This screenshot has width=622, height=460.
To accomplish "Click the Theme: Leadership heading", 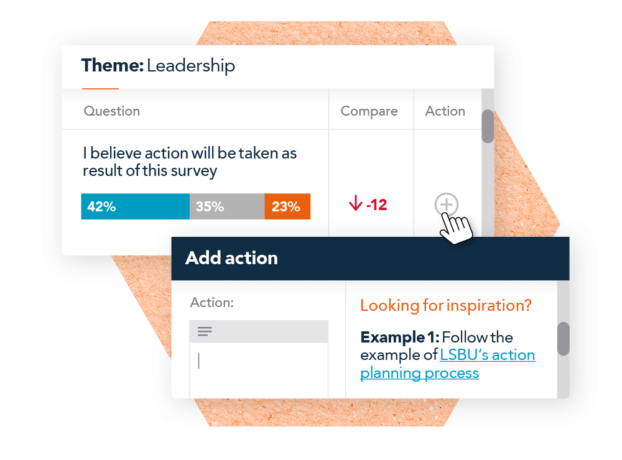I will click(158, 66).
